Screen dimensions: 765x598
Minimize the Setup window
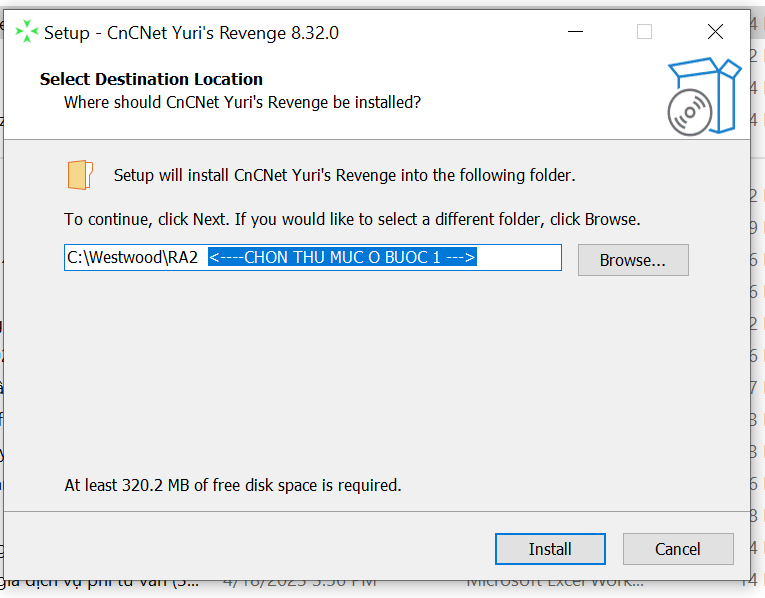pyautogui.click(x=574, y=32)
